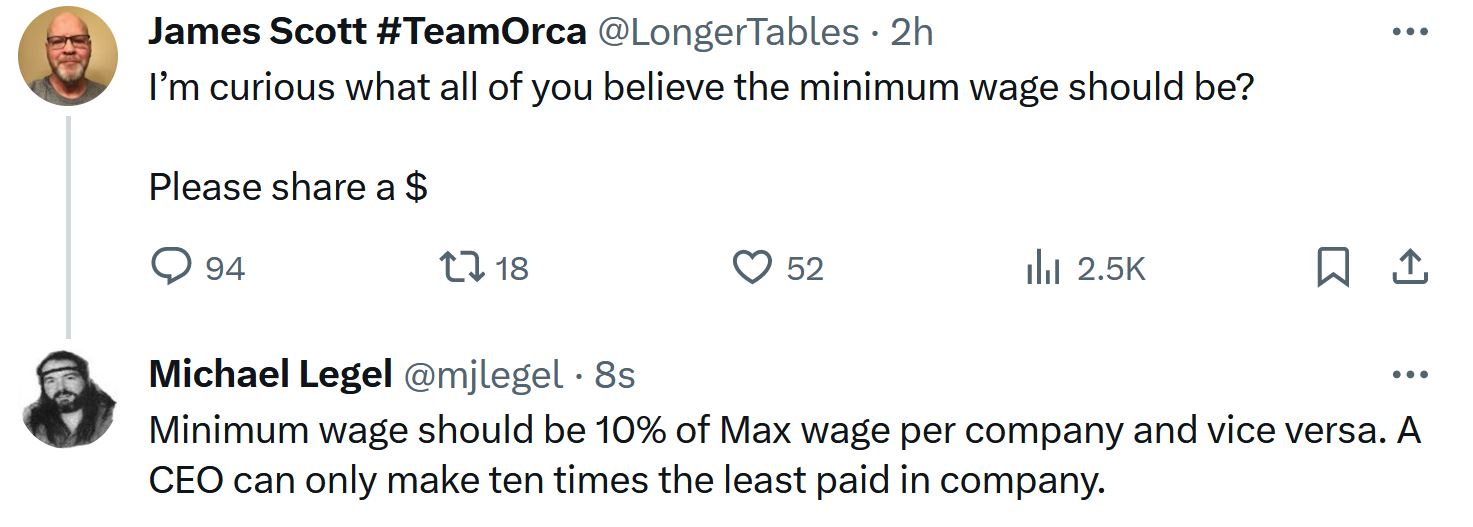Go to the @mjlegel handle link
The image size is (1473, 527).
click(x=482, y=375)
